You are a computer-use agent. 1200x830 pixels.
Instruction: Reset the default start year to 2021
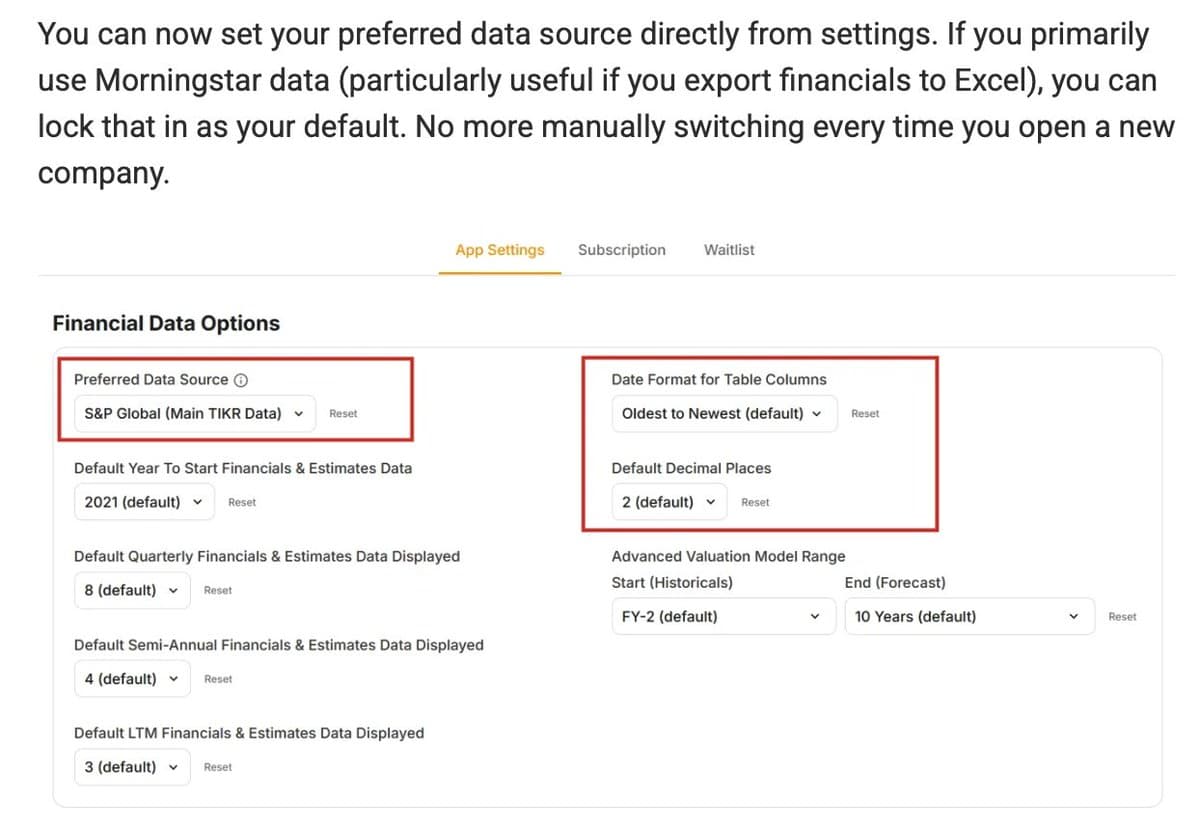[242, 503]
